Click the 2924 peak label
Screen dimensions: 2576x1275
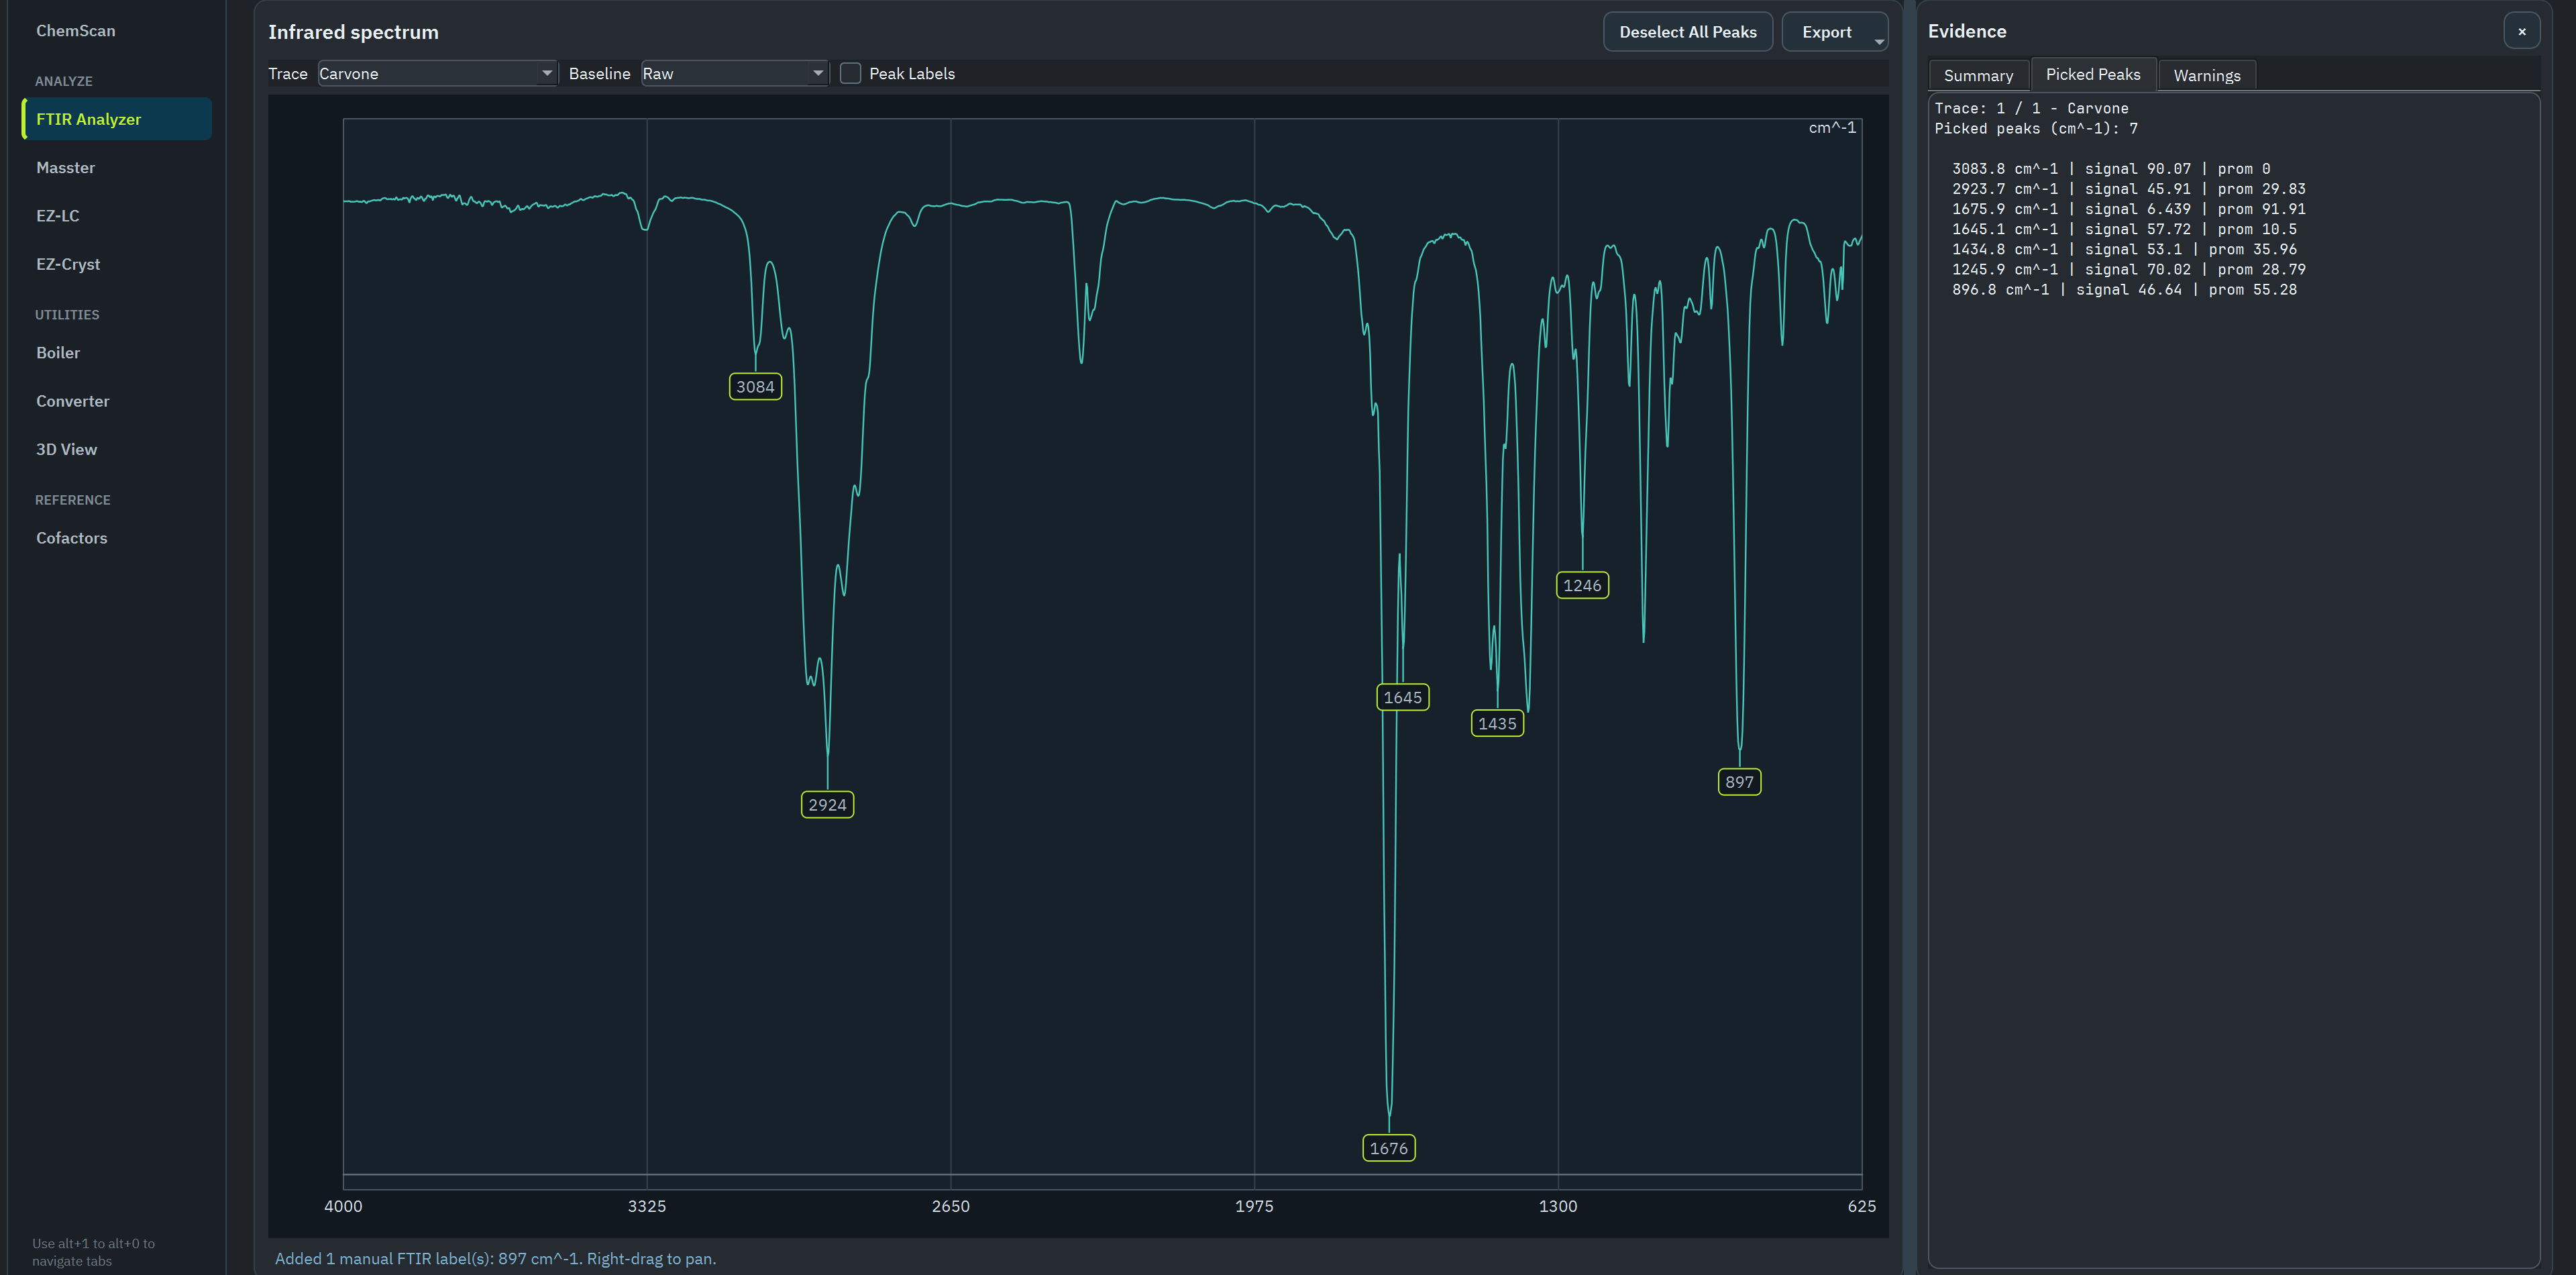pyautogui.click(x=827, y=805)
